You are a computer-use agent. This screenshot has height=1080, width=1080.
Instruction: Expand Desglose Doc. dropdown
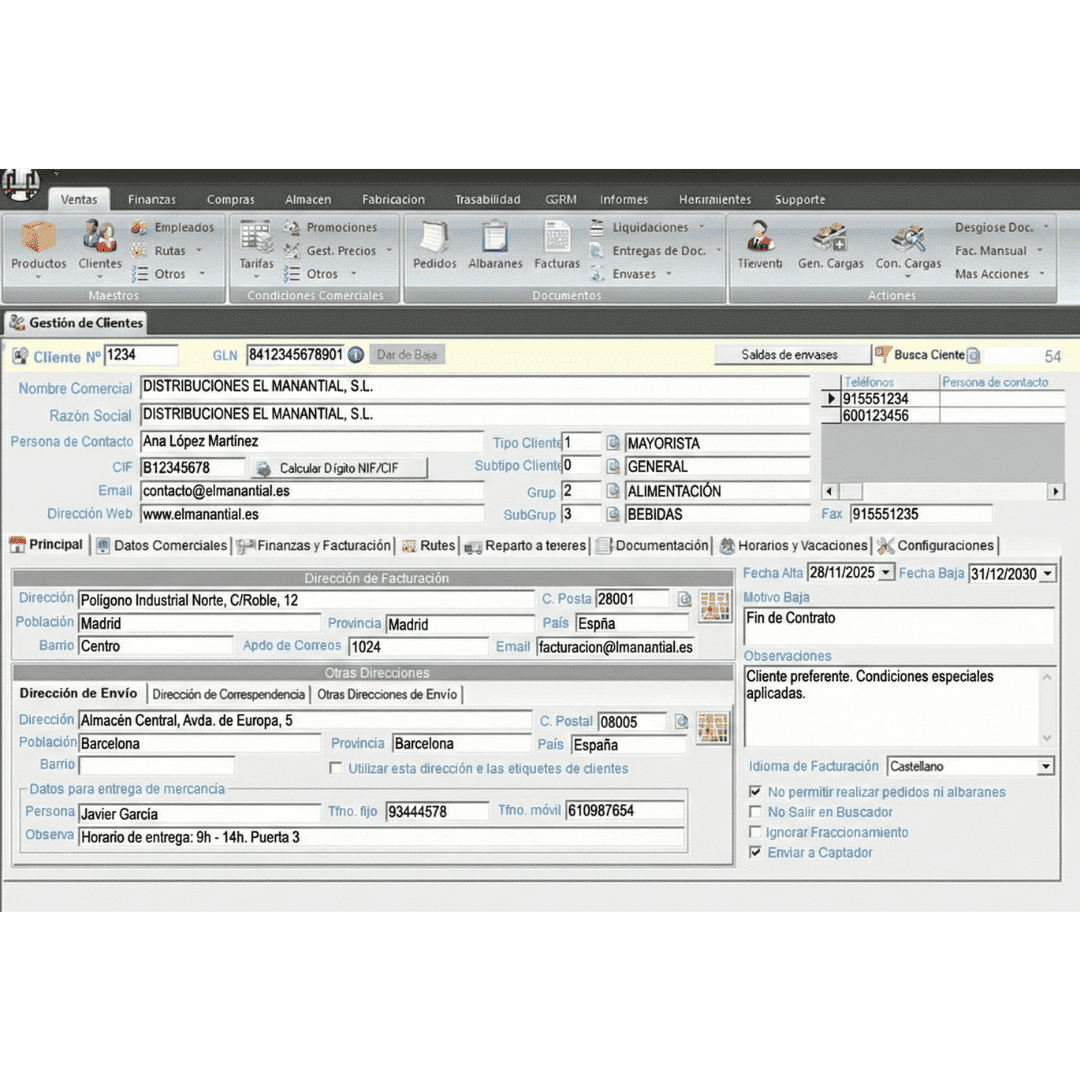(1046, 227)
